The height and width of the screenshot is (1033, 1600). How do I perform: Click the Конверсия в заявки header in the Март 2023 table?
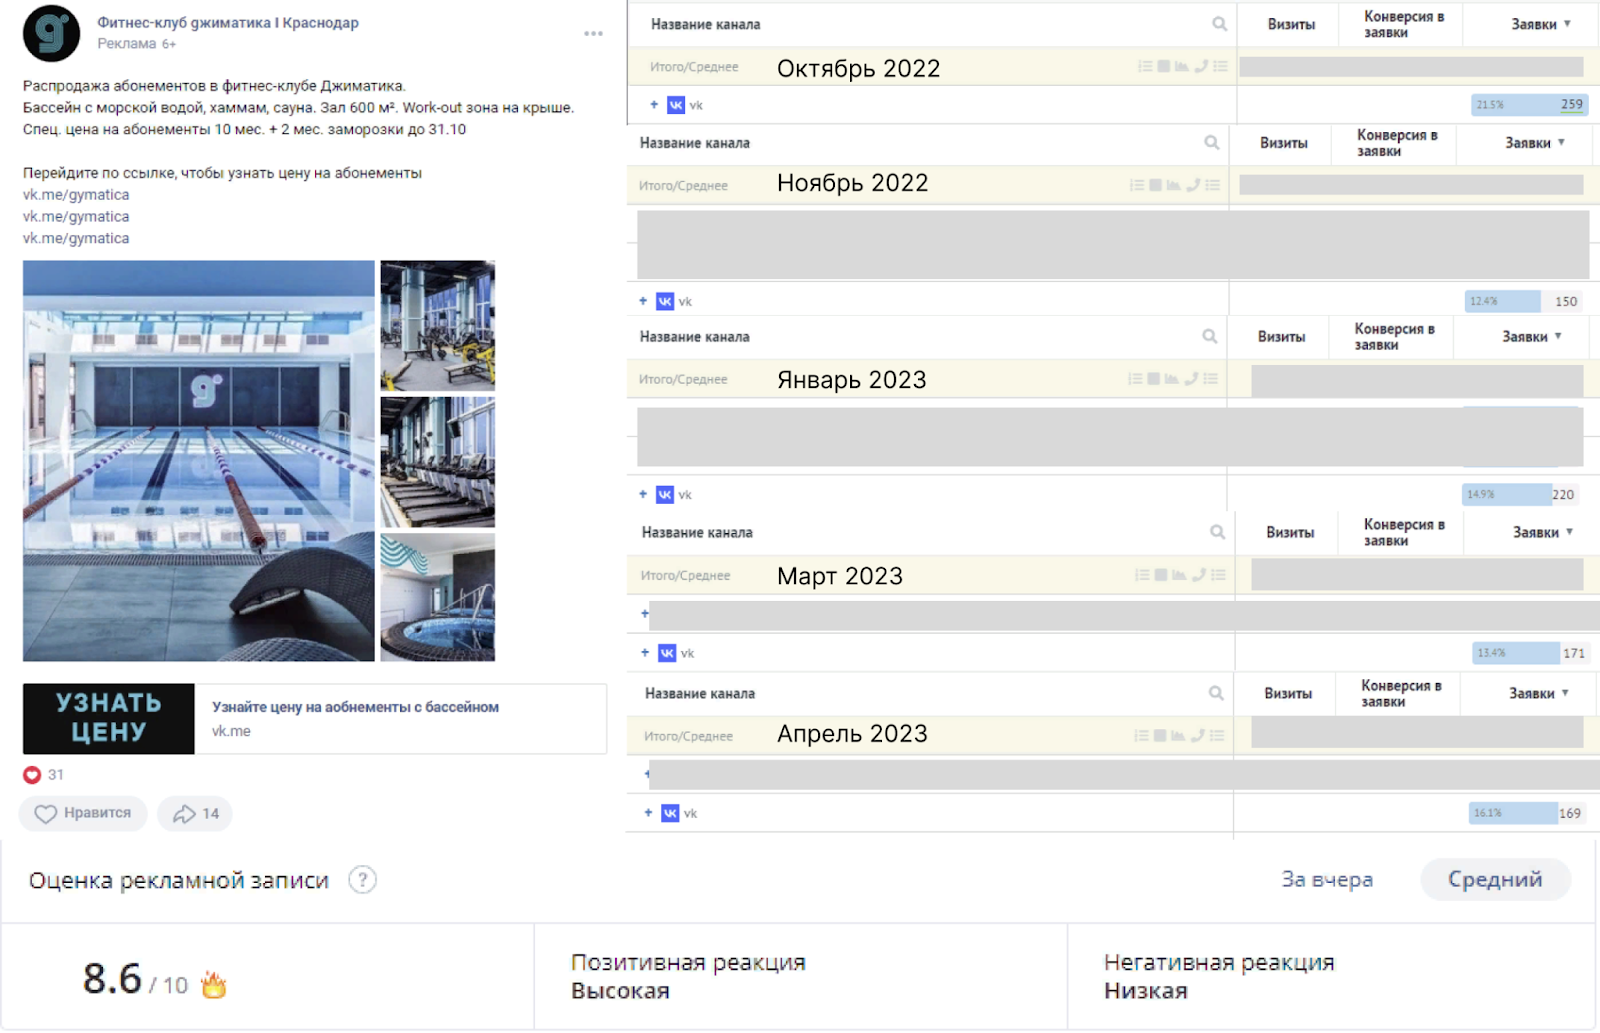[1404, 532]
